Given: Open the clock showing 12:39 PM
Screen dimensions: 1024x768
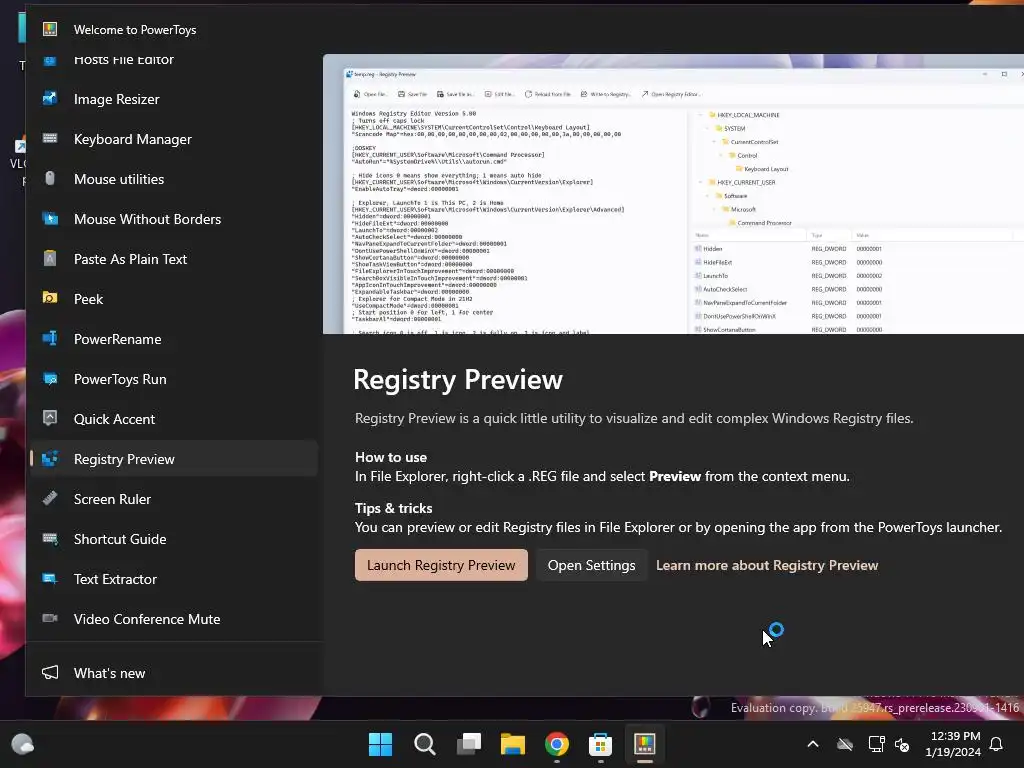Looking at the screenshot, I should [x=953, y=744].
